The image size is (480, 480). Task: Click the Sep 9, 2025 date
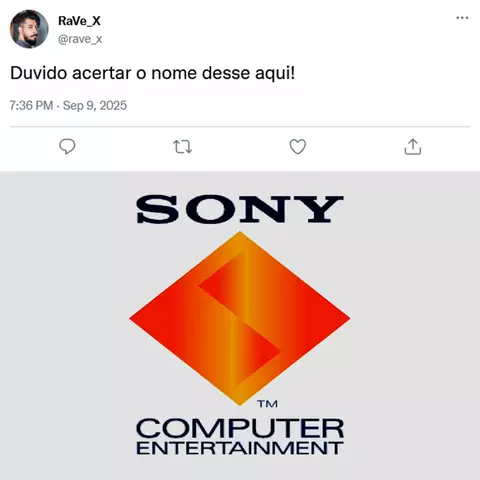pos(95,106)
